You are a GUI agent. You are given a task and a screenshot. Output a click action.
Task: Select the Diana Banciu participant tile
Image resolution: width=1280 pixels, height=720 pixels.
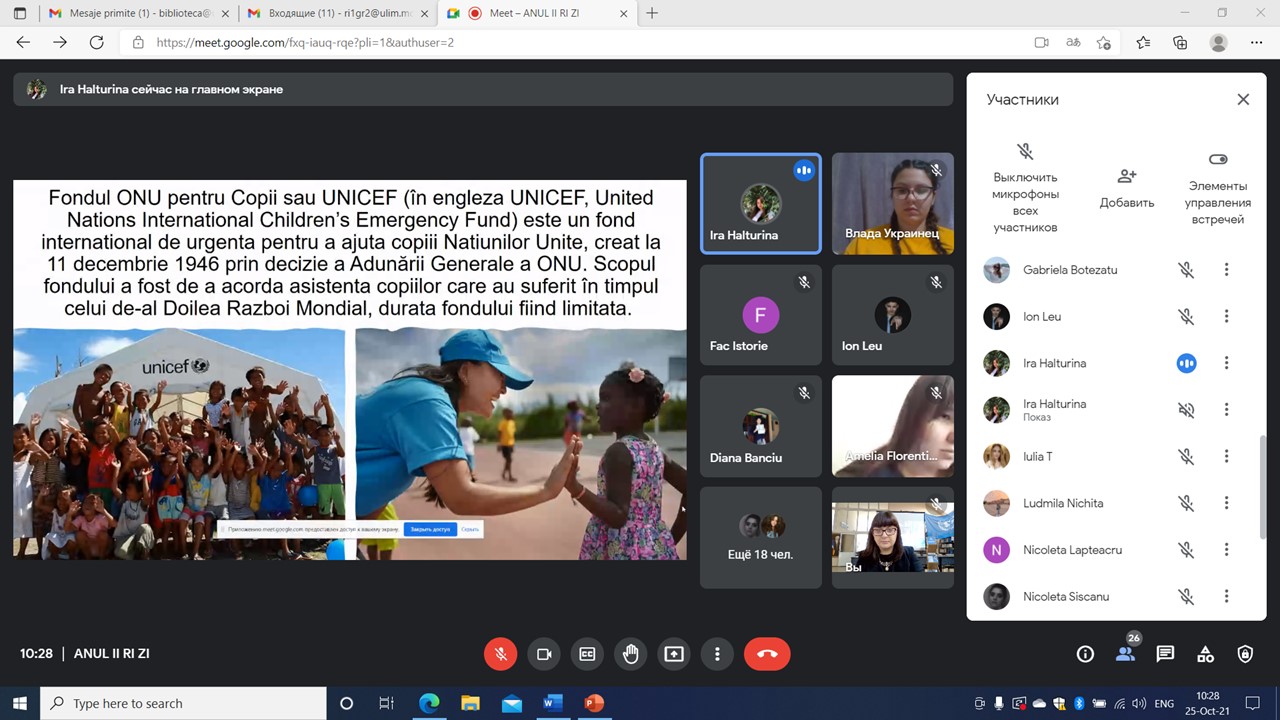761,426
